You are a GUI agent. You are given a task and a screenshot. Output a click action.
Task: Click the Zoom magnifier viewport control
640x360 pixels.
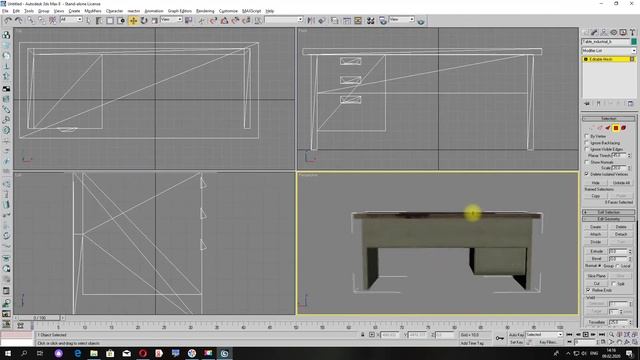[611, 334]
